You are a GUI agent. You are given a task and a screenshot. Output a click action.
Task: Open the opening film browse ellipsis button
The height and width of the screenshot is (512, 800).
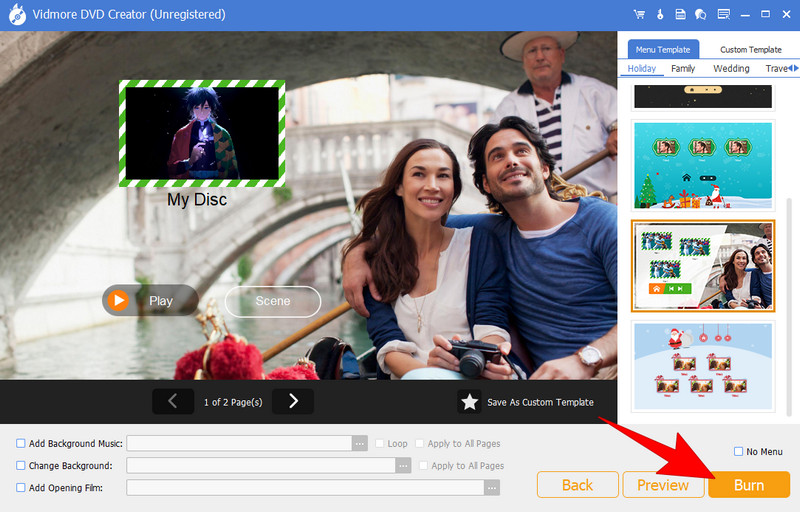[492, 487]
